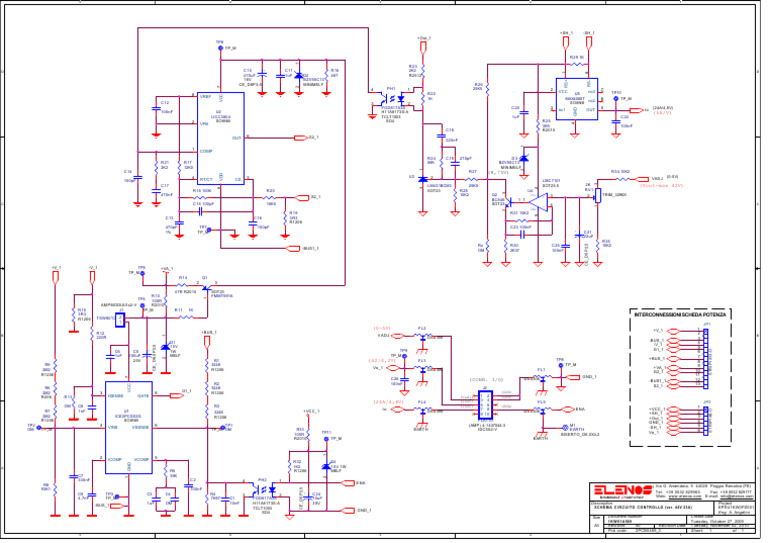Select the PH1 optocoupler symbol
This screenshot has width=768, height=543.
[392, 98]
